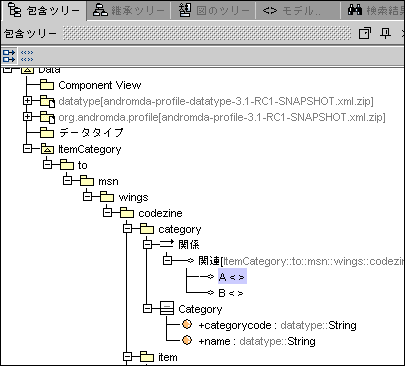Collapse the 関係 relations node
The height and width of the screenshot is (366, 405).
[147, 244]
